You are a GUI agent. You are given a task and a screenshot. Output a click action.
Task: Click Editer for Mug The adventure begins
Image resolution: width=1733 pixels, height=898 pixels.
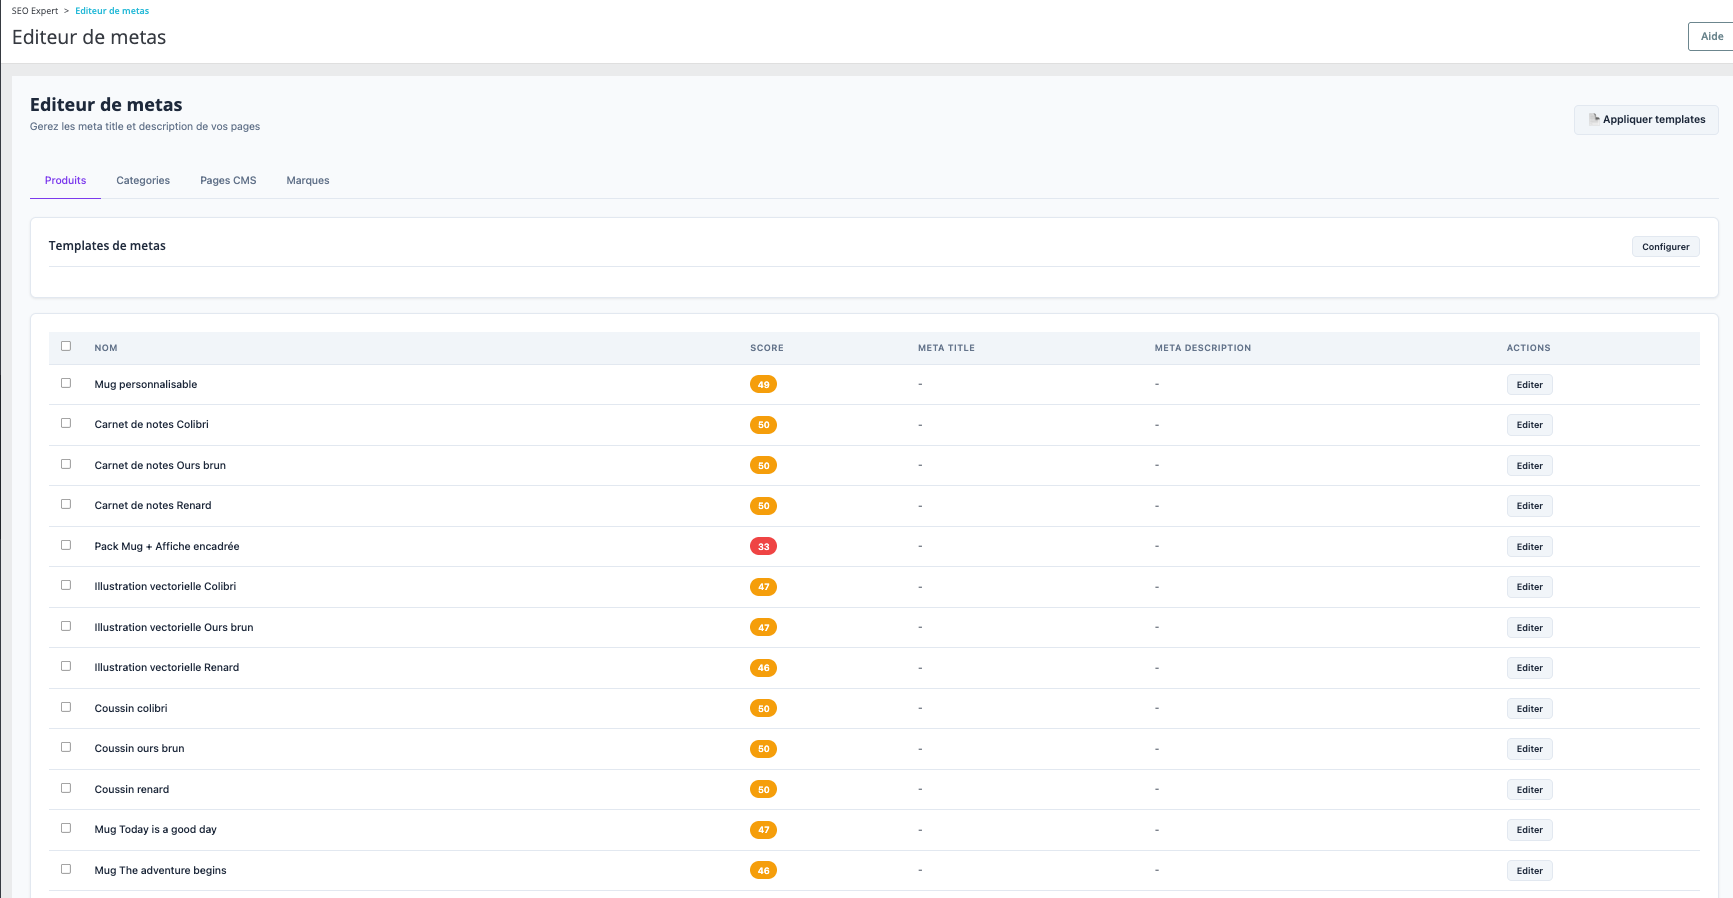coord(1529,871)
